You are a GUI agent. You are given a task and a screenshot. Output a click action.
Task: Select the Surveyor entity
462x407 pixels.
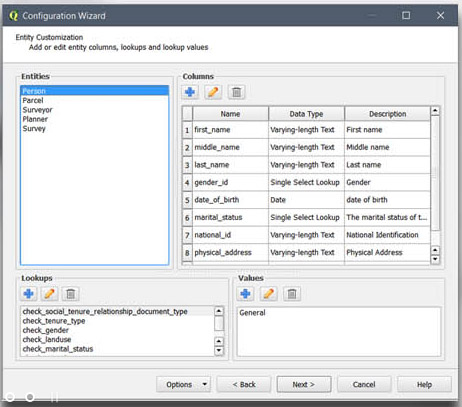coord(37,110)
